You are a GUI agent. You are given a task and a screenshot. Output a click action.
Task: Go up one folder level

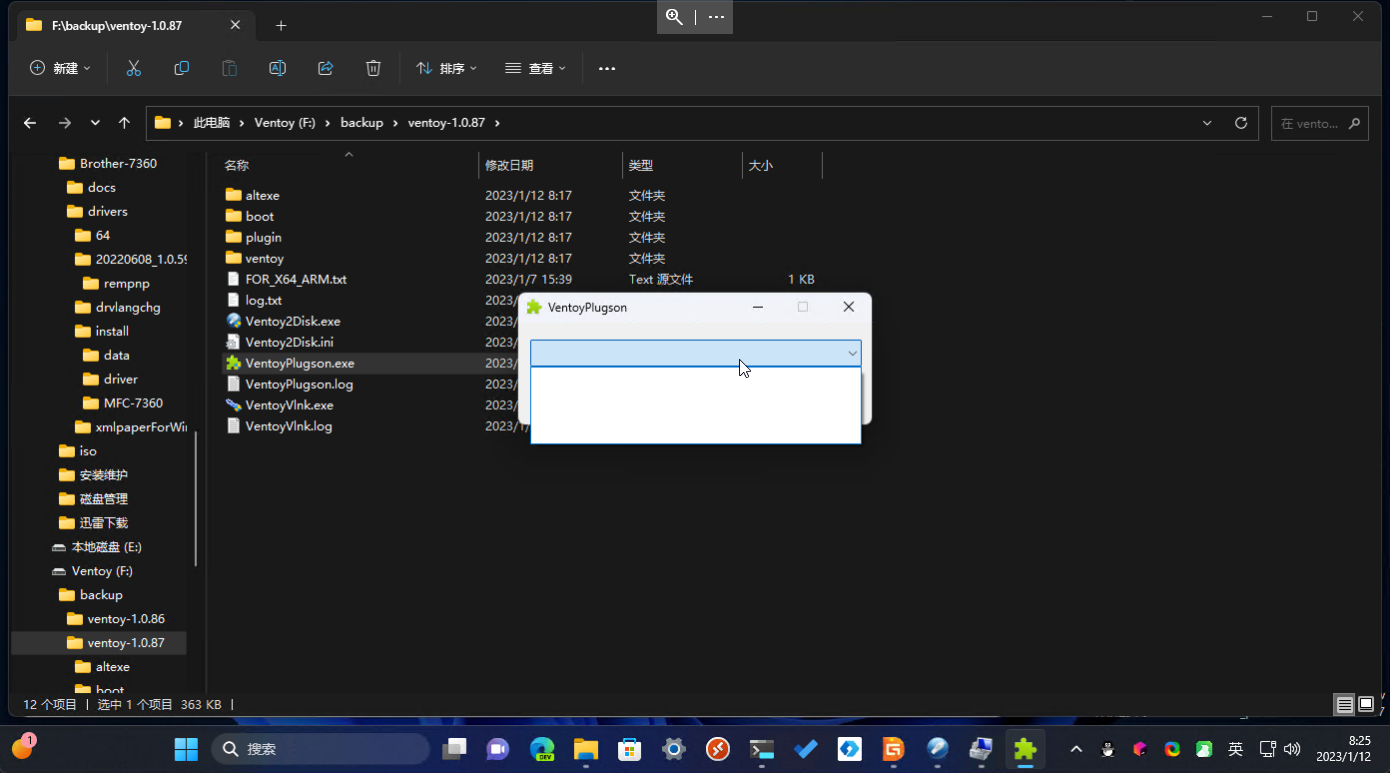(x=124, y=123)
